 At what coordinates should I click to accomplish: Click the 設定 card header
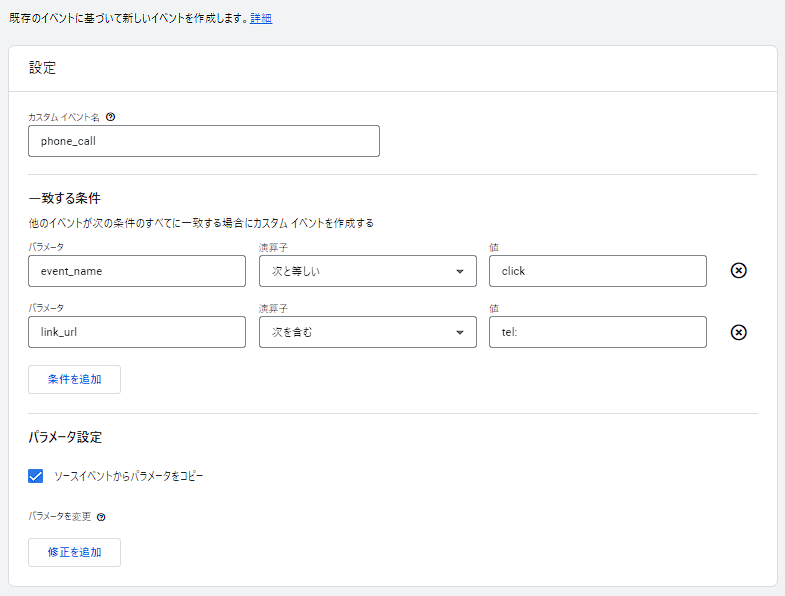coord(43,69)
